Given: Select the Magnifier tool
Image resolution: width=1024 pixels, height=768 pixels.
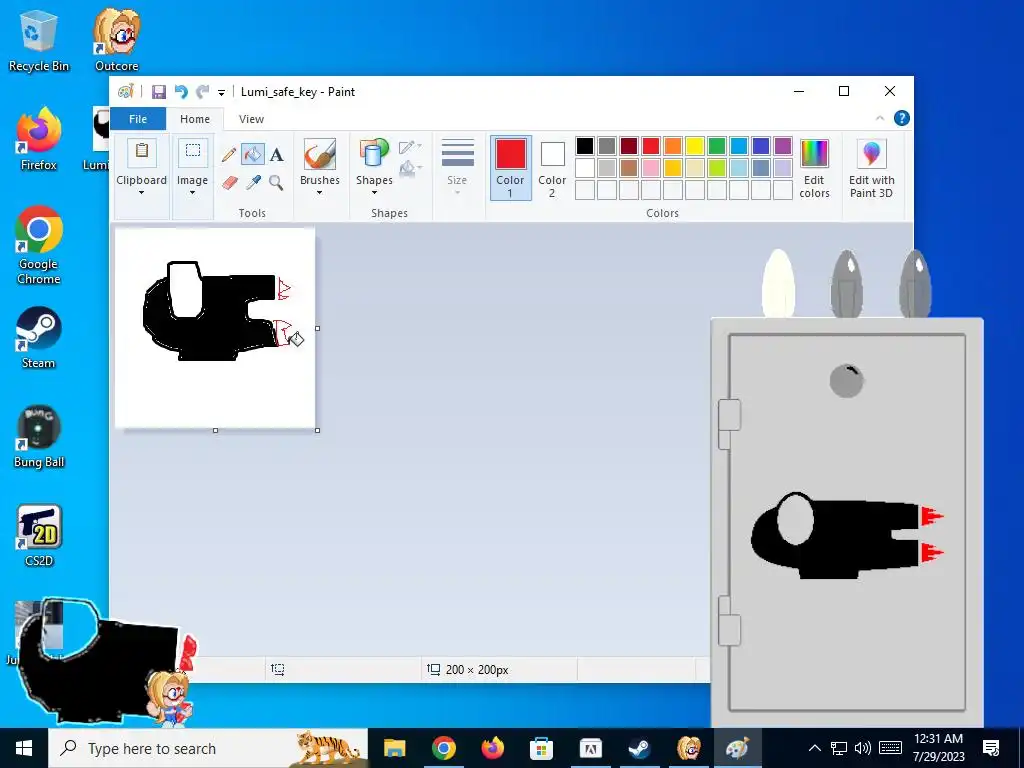Looking at the screenshot, I should click(x=276, y=182).
